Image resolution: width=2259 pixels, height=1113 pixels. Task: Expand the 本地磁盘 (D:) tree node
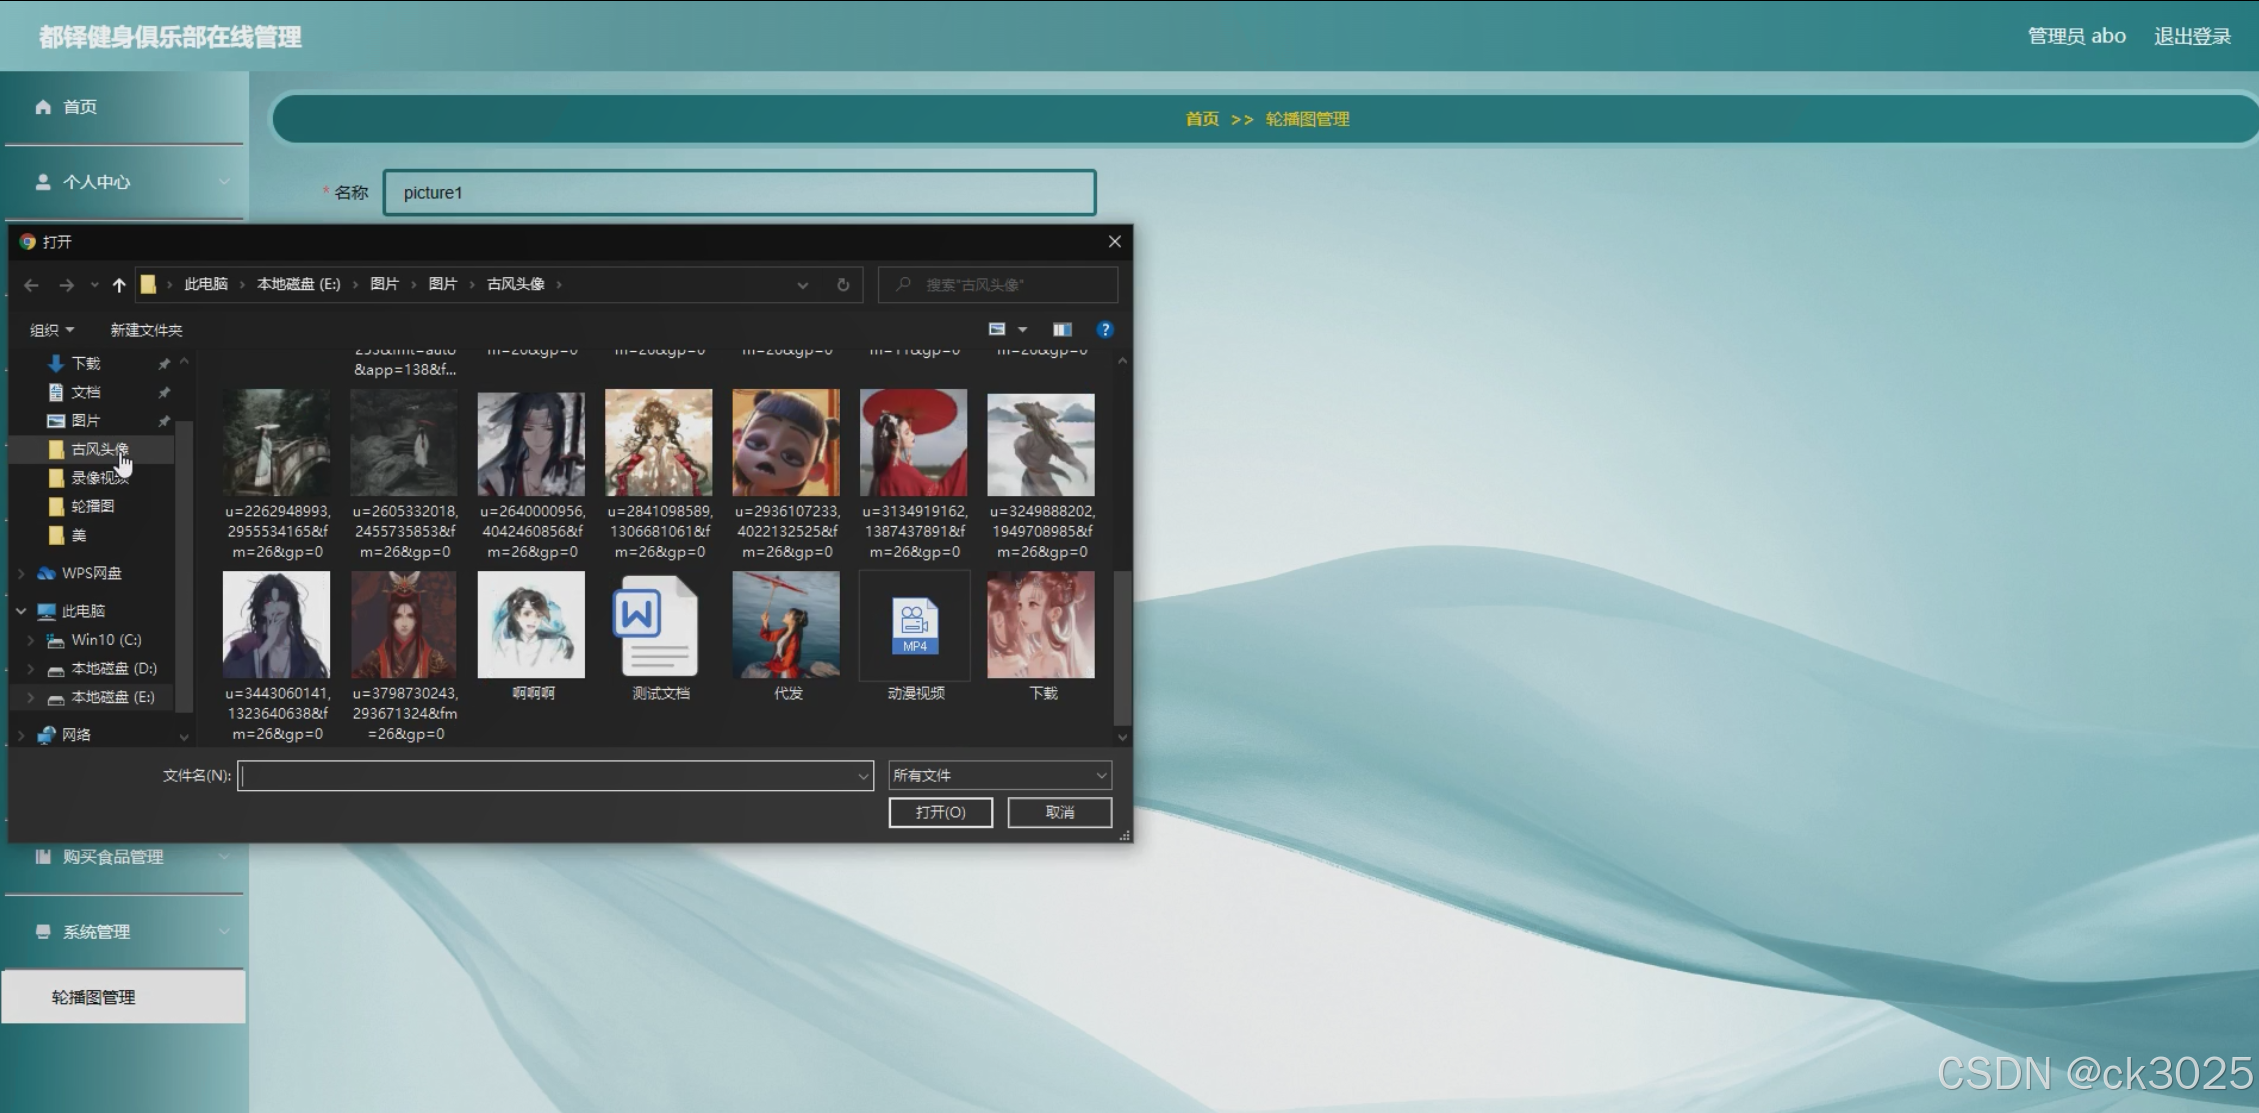(31, 669)
